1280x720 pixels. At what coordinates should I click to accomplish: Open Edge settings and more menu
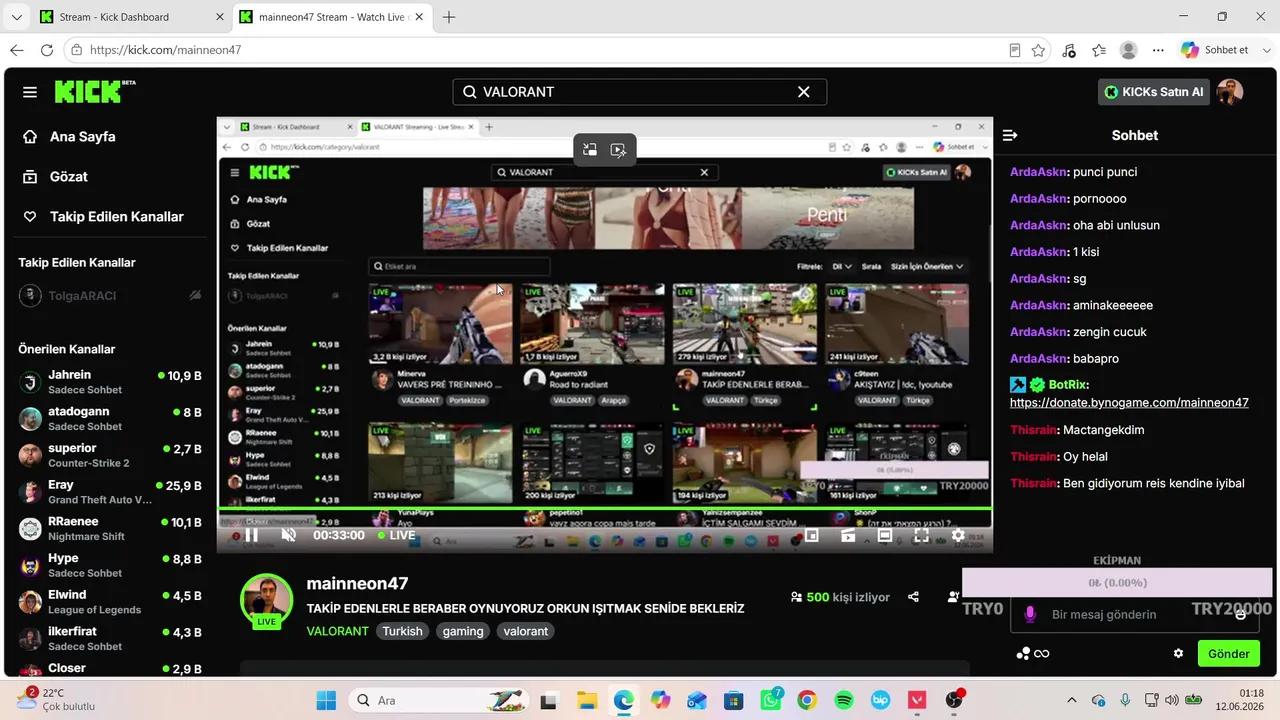(1158, 50)
